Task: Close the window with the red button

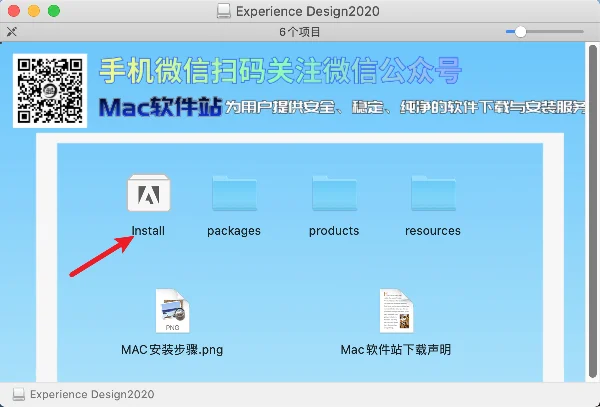Action: click(x=14, y=11)
